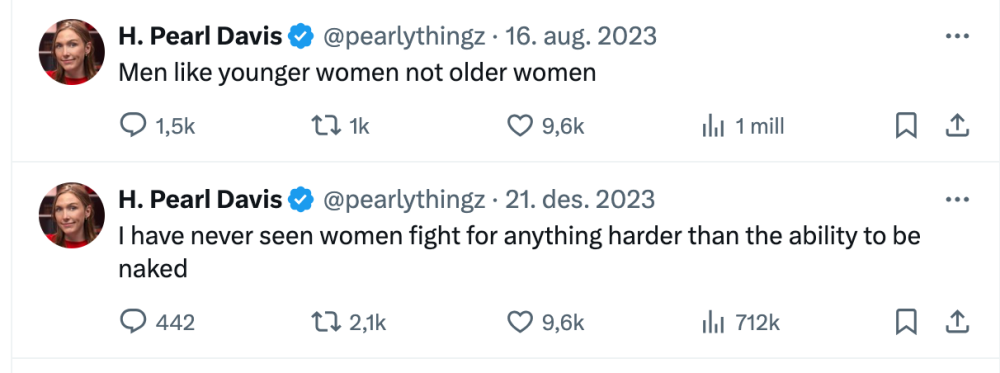This screenshot has height=373, width=1000.
Task: Bookmark the 21. des. 2023 tweet
Action: pos(906,322)
